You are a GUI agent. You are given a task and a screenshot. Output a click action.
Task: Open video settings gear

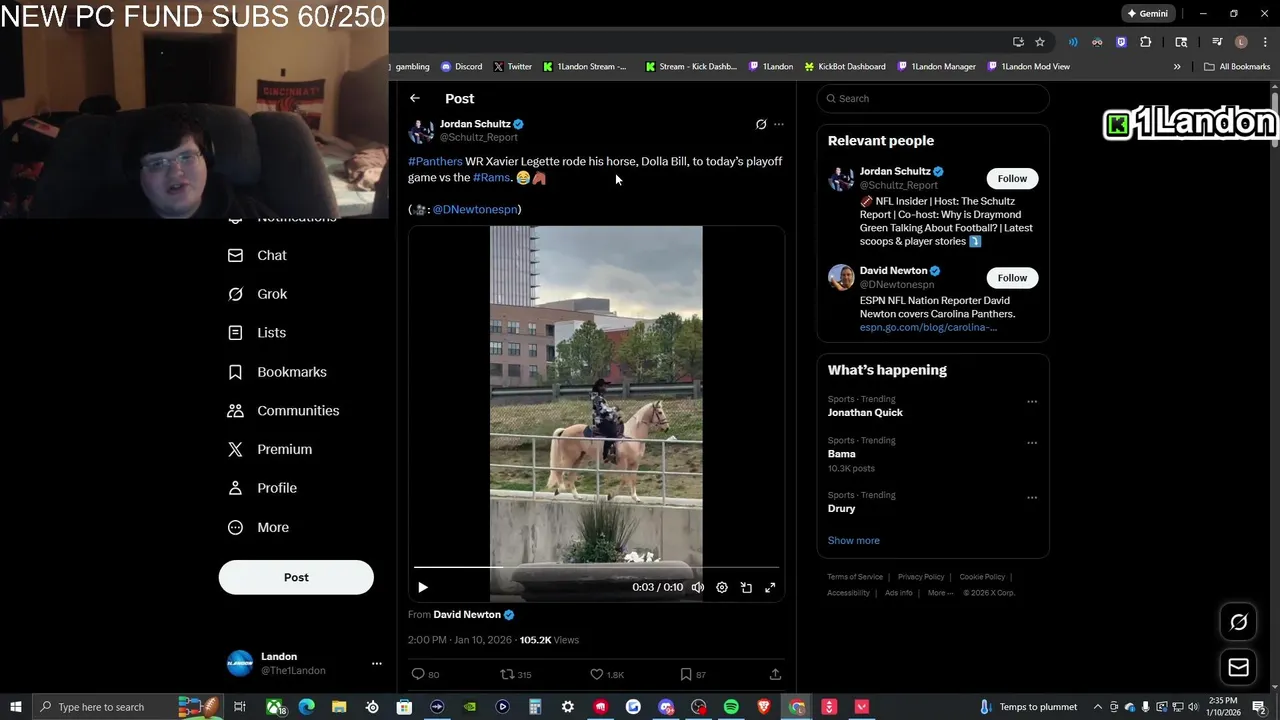pos(722,588)
